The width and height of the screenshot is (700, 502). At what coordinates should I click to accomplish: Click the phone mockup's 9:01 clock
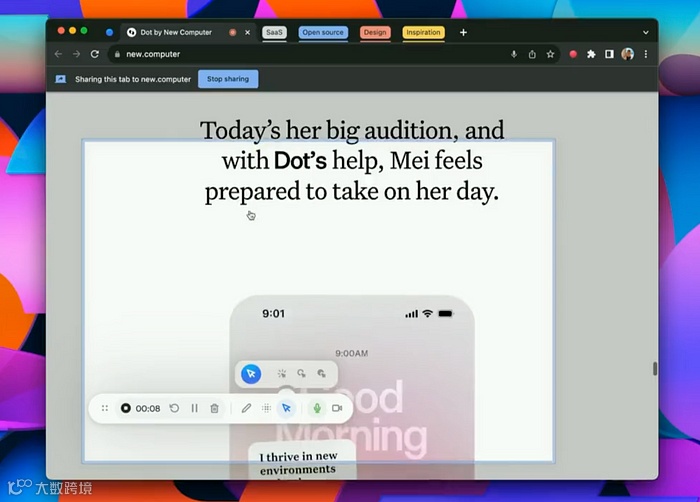pyautogui.click(x=274, y=314)
